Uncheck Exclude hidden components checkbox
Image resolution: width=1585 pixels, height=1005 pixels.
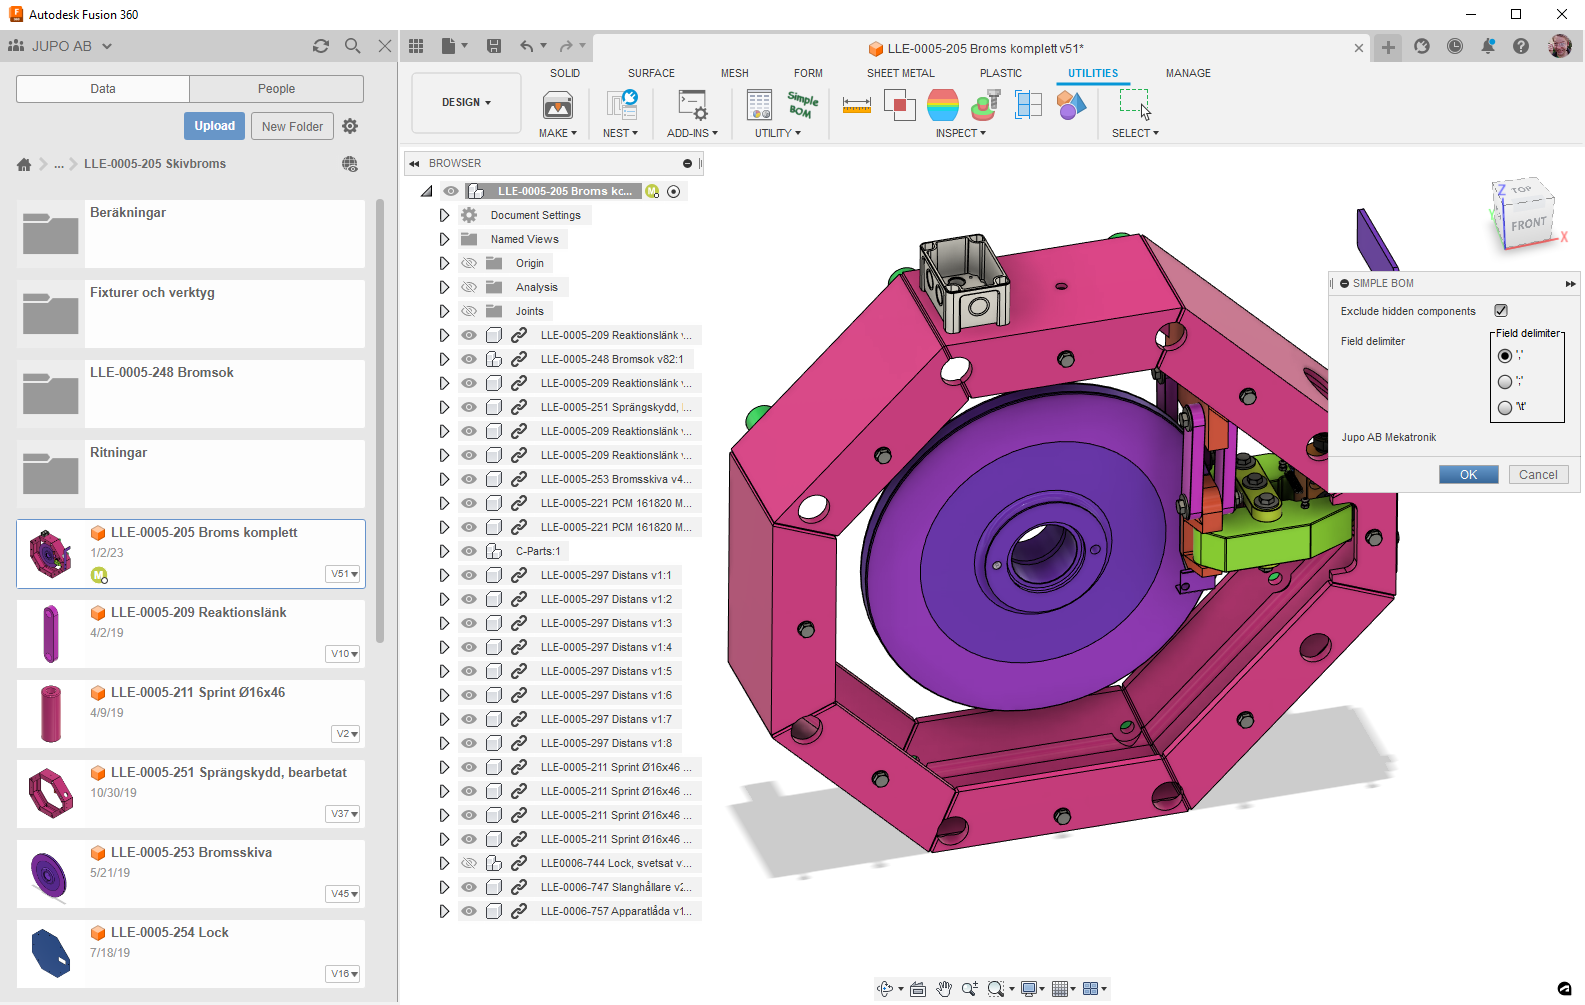(x=1500, y=311)
